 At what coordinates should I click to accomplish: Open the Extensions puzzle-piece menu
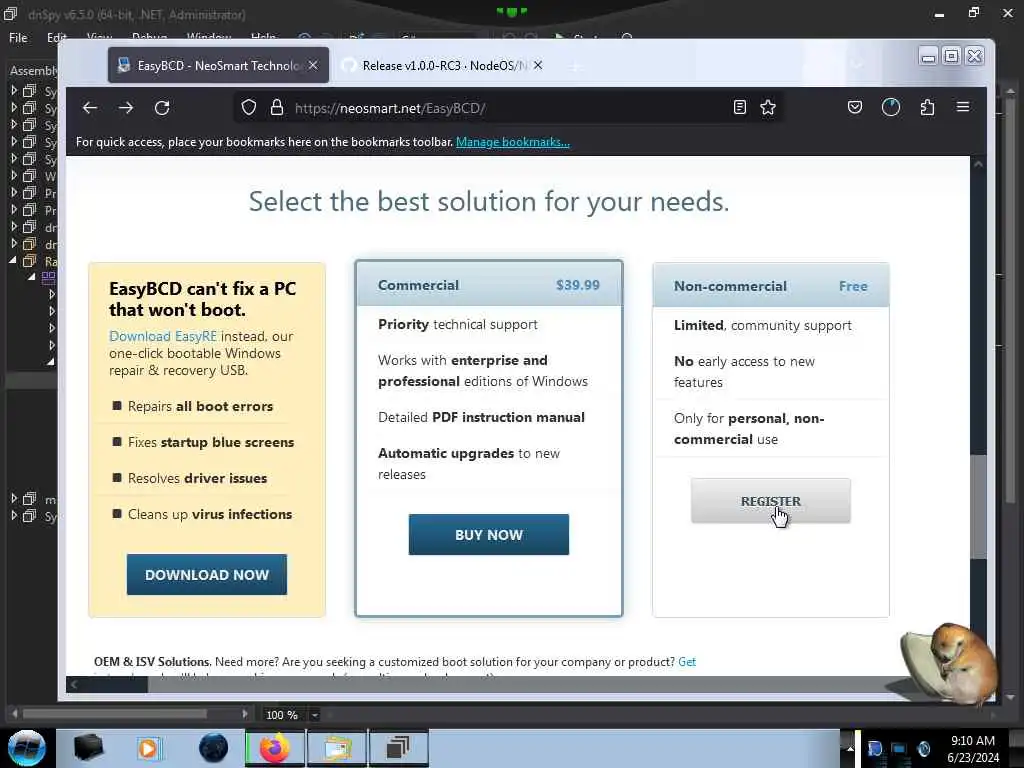(927, 107)
